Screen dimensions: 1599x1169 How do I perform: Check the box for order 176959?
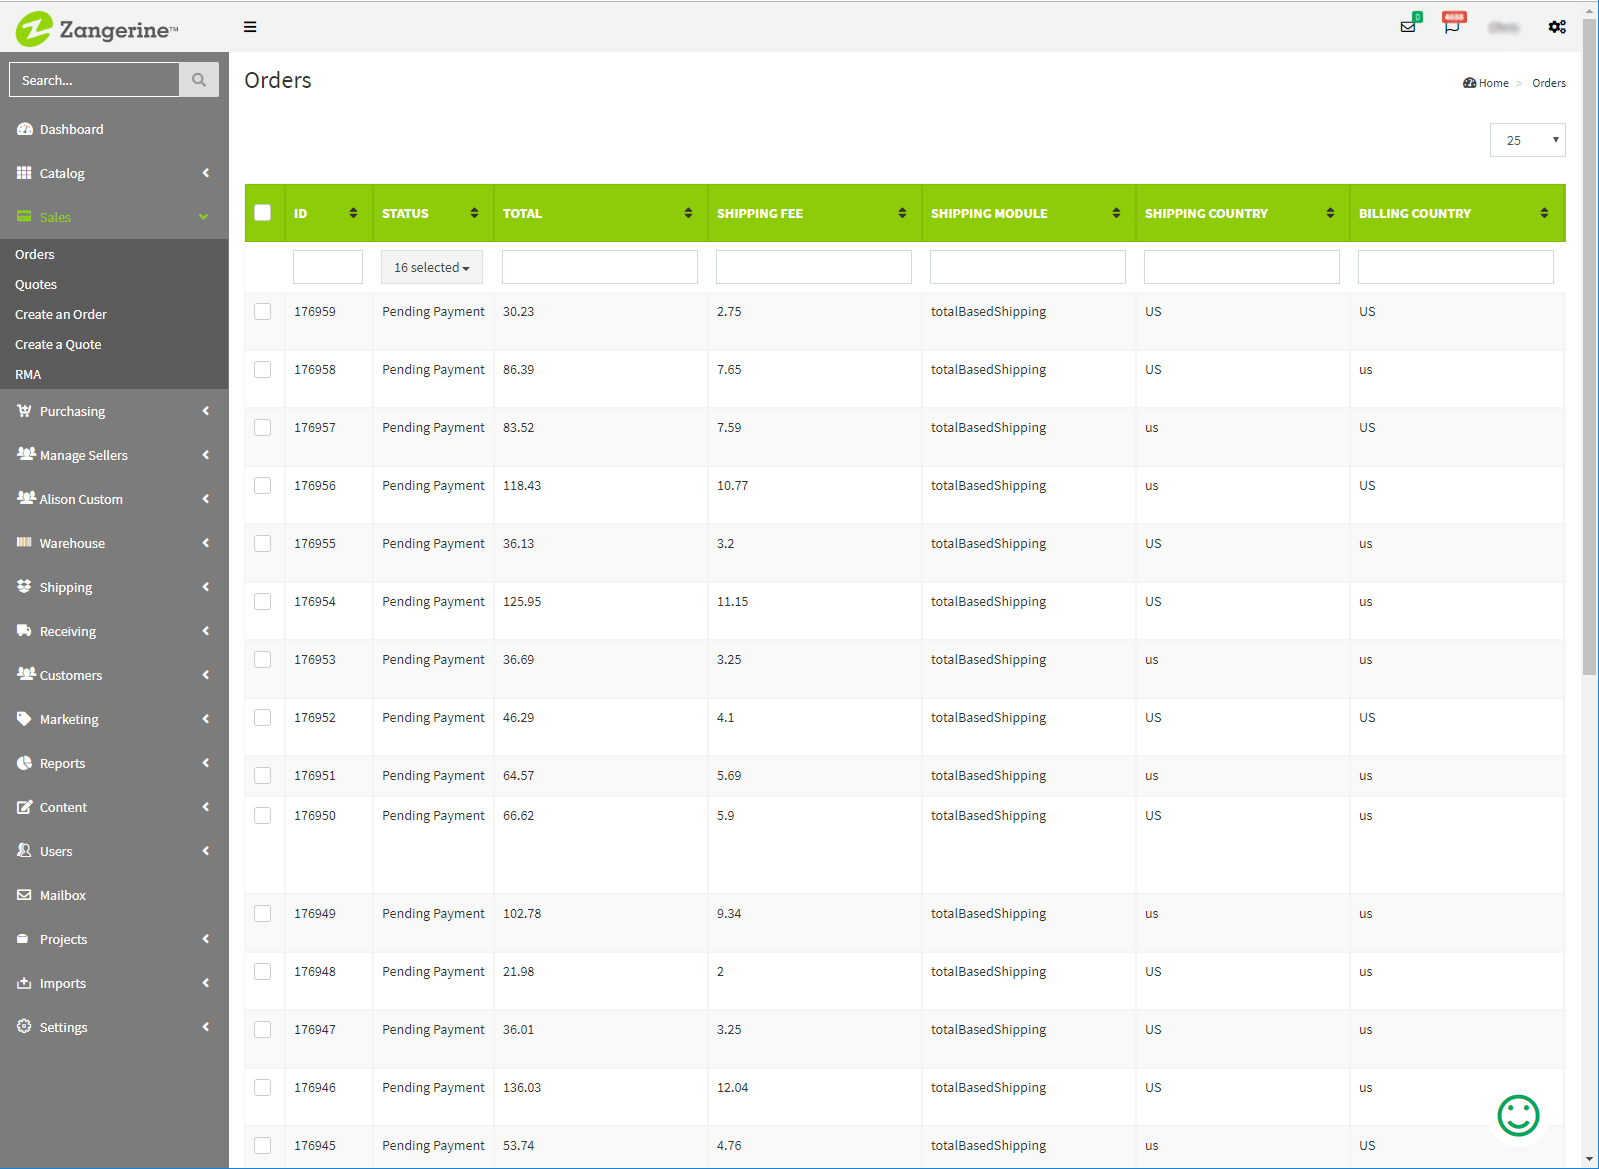(x=263, y=311)
